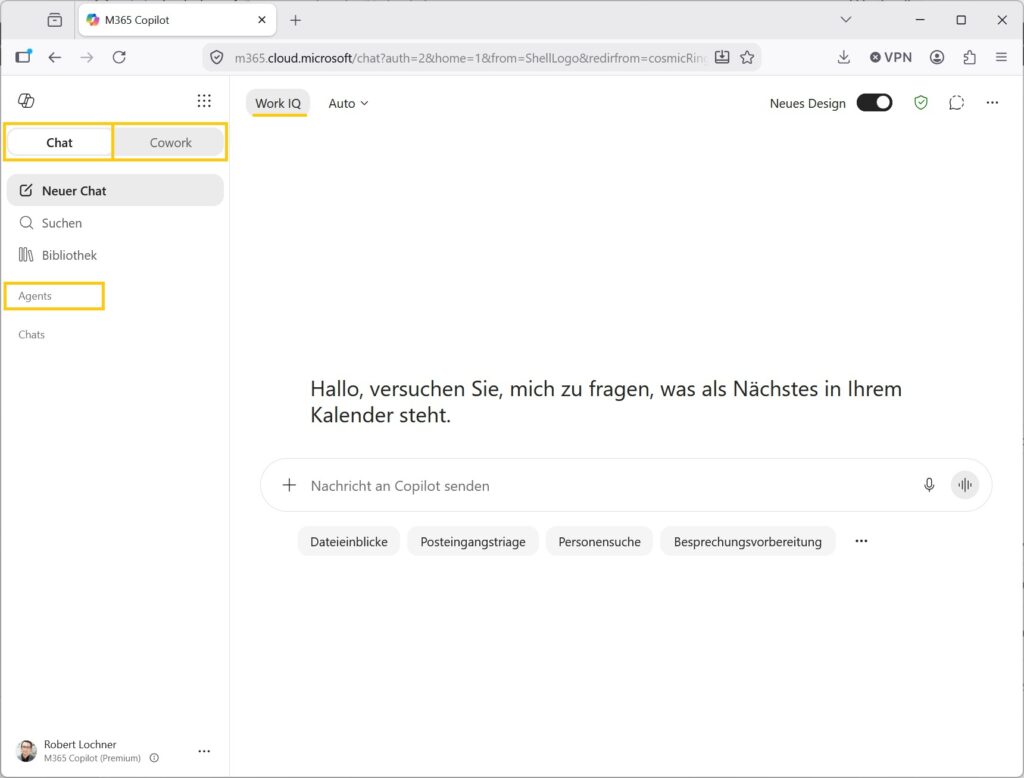Switch to the Chat tab
Image resolution: width=1024 pixels, height=778 pixels.
(x=59, y=142)
